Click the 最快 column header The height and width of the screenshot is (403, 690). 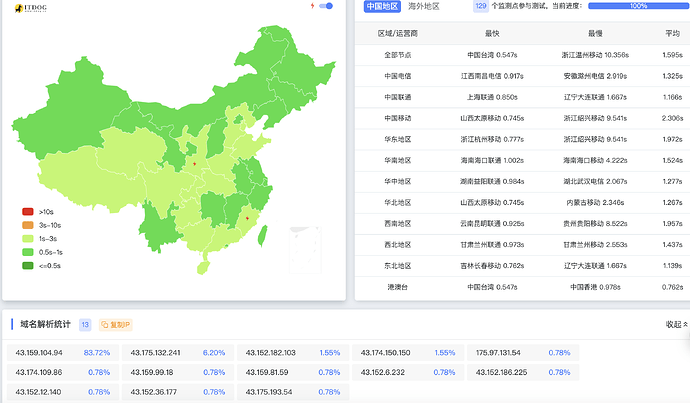click(492, 33)
